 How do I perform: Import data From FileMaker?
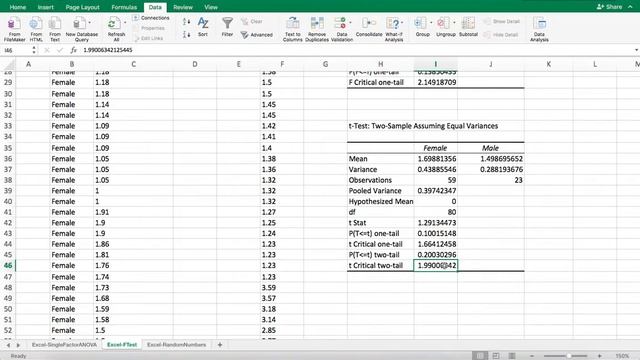14,29
